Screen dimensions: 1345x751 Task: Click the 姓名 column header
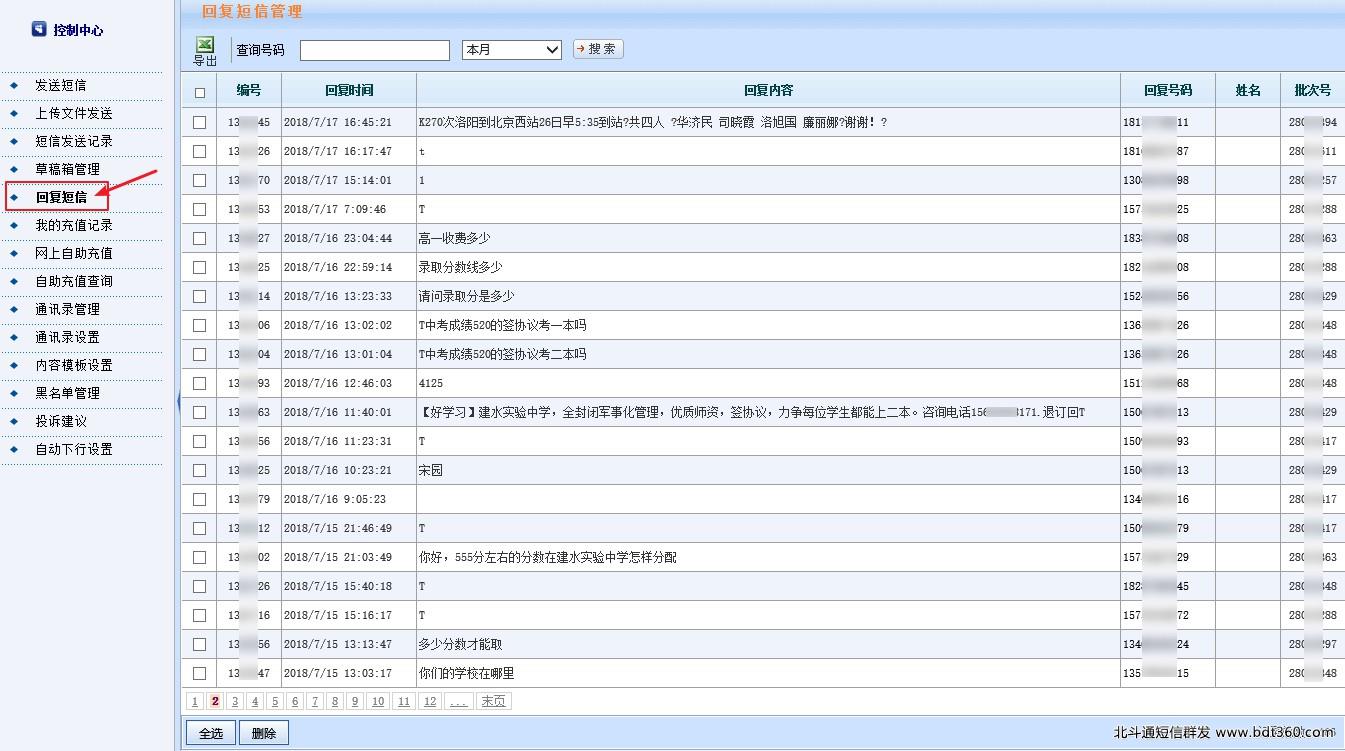(1248, 90)
